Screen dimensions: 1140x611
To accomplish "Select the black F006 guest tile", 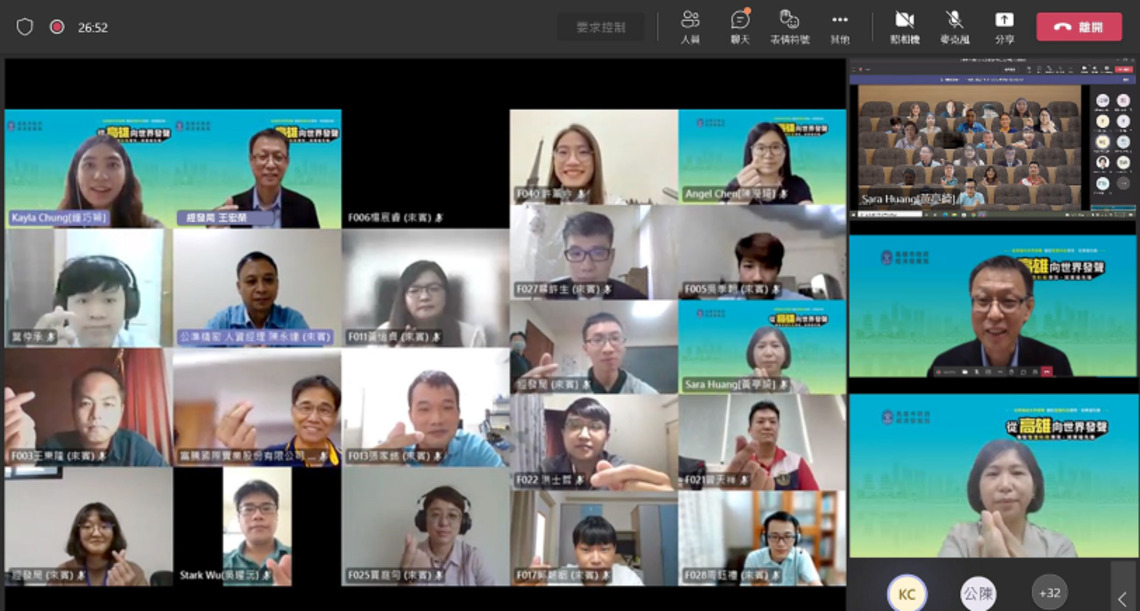I will [425, 169].
